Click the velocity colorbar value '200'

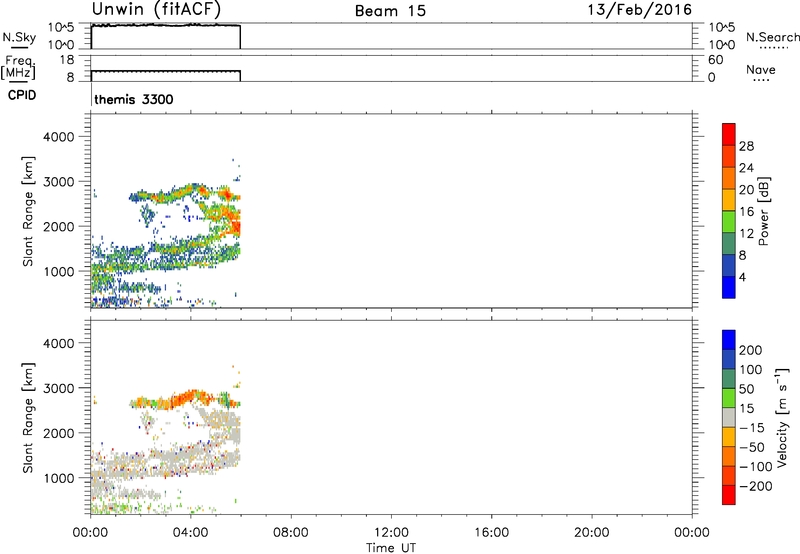[x=751, y=350]
